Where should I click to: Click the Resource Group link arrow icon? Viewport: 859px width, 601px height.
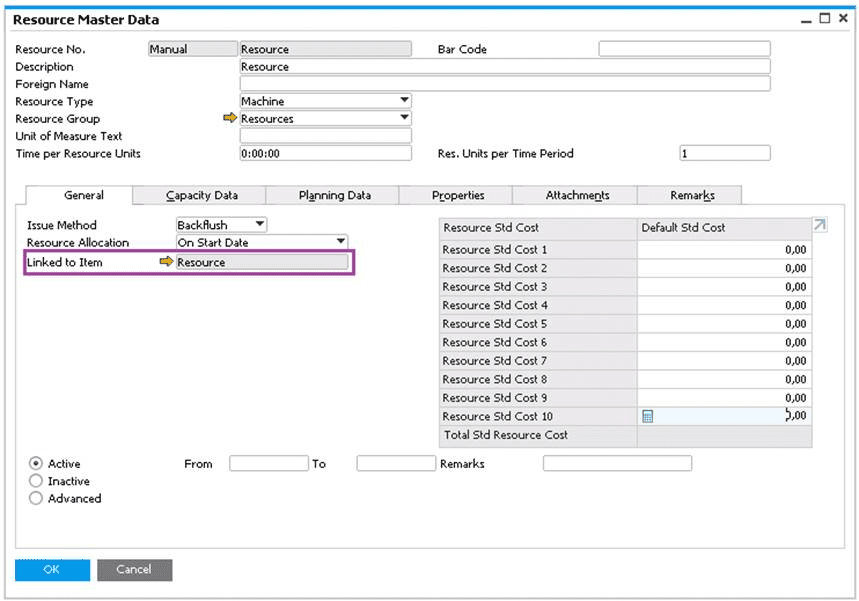click(231, 119)
